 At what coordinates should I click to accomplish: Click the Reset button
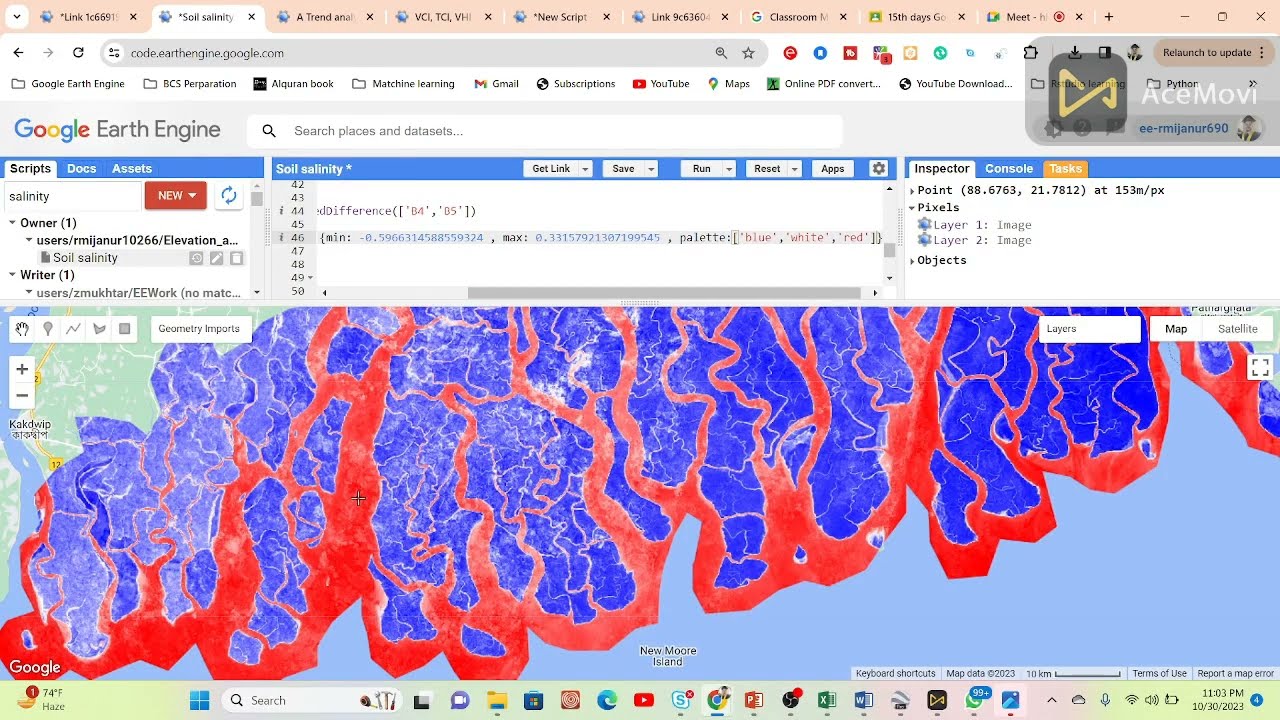pos(767,169)
